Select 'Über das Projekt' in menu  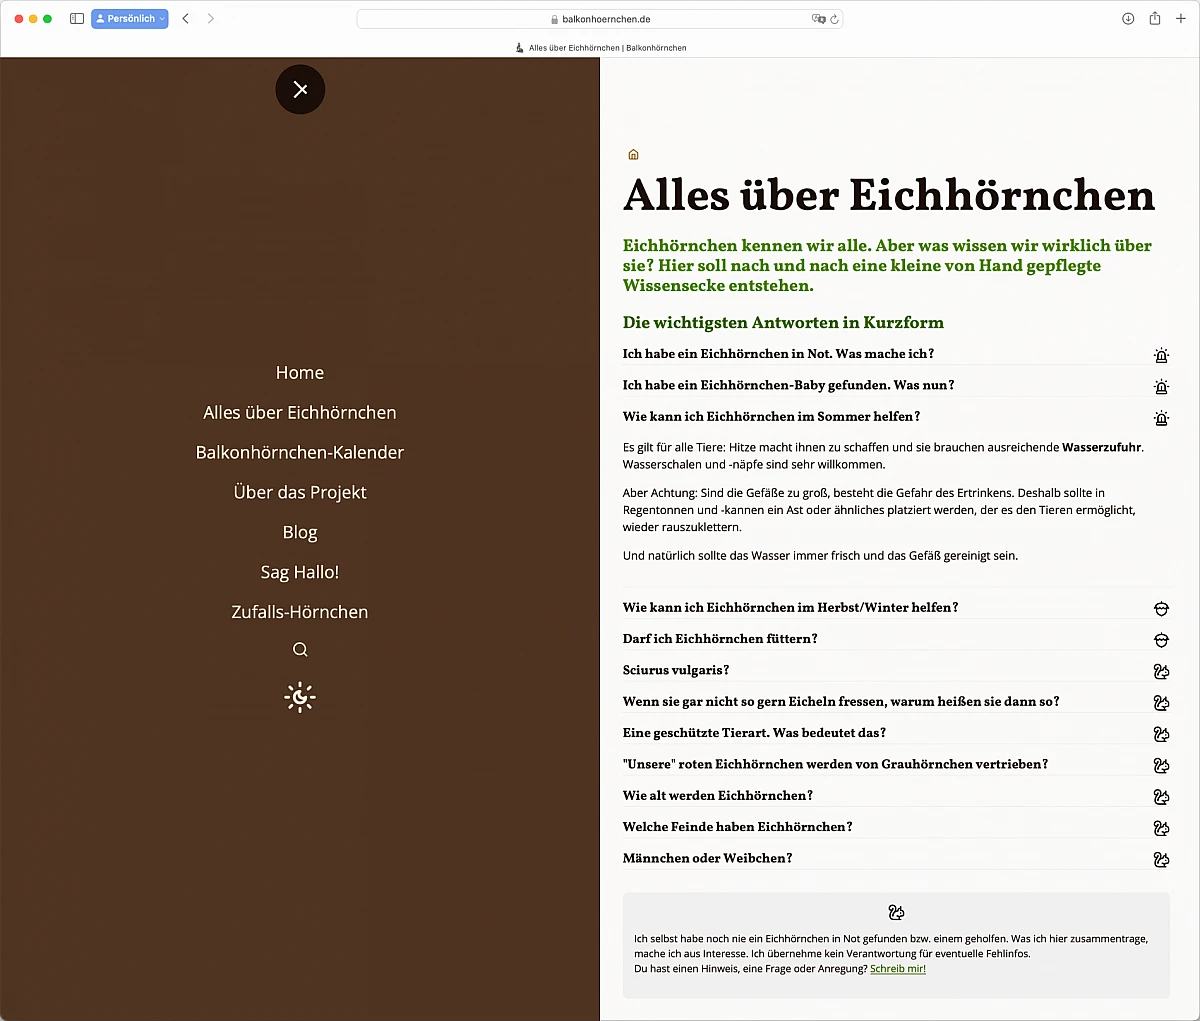coord(300,493)
